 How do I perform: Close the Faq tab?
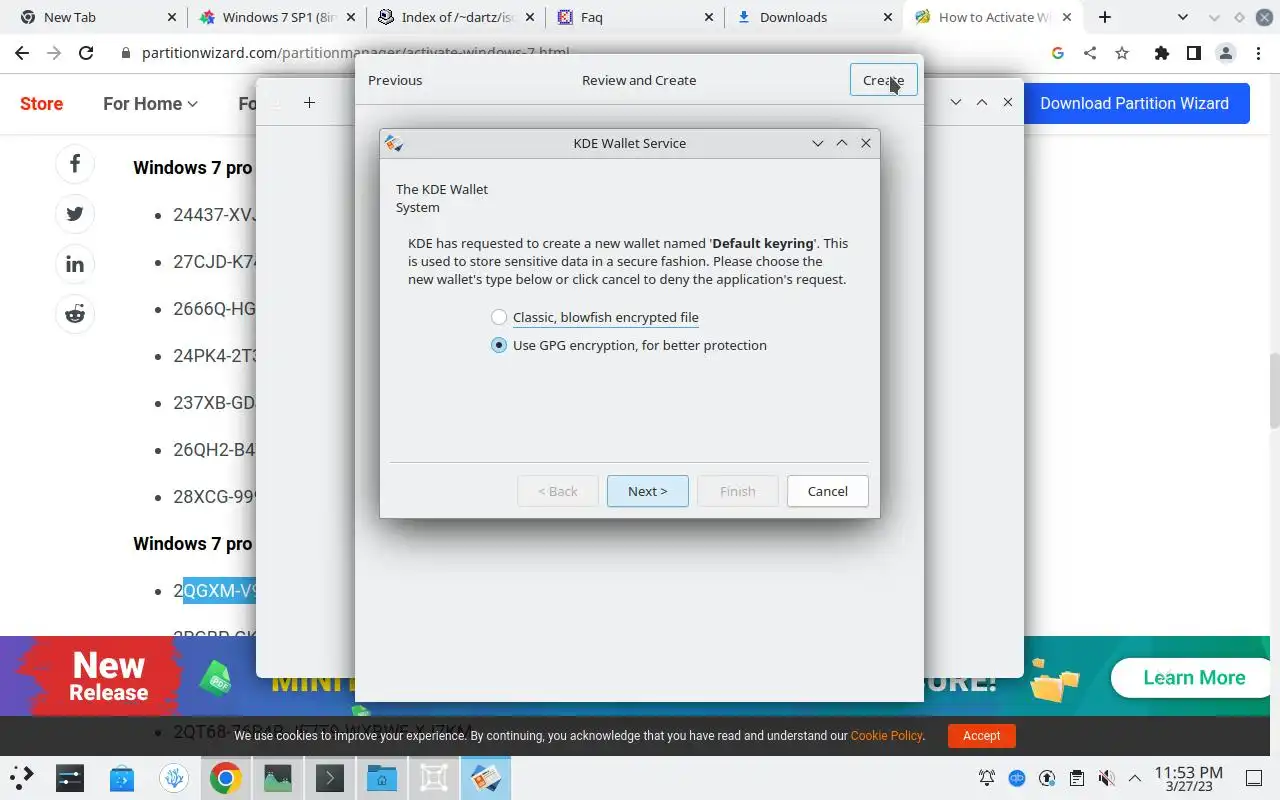click(709, 17)
